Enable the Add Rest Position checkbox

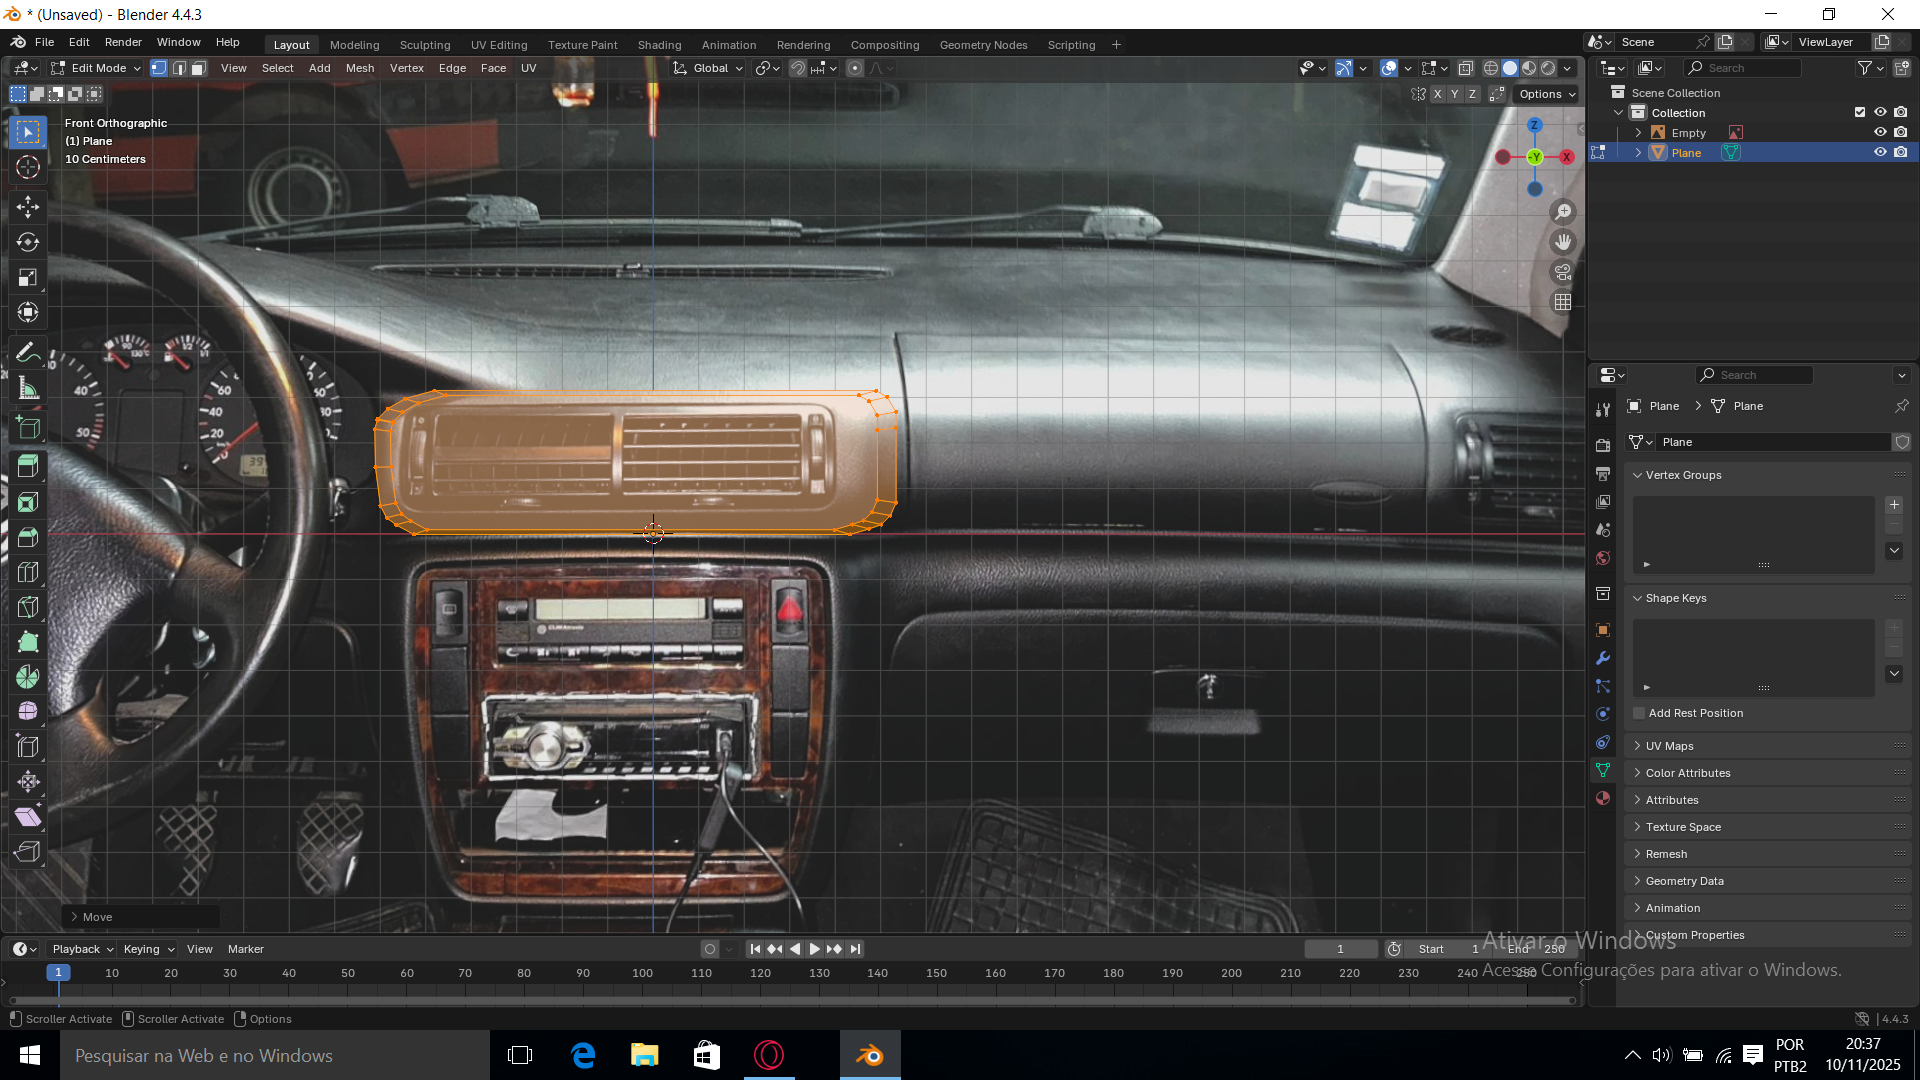click(x=1639, y=713)
